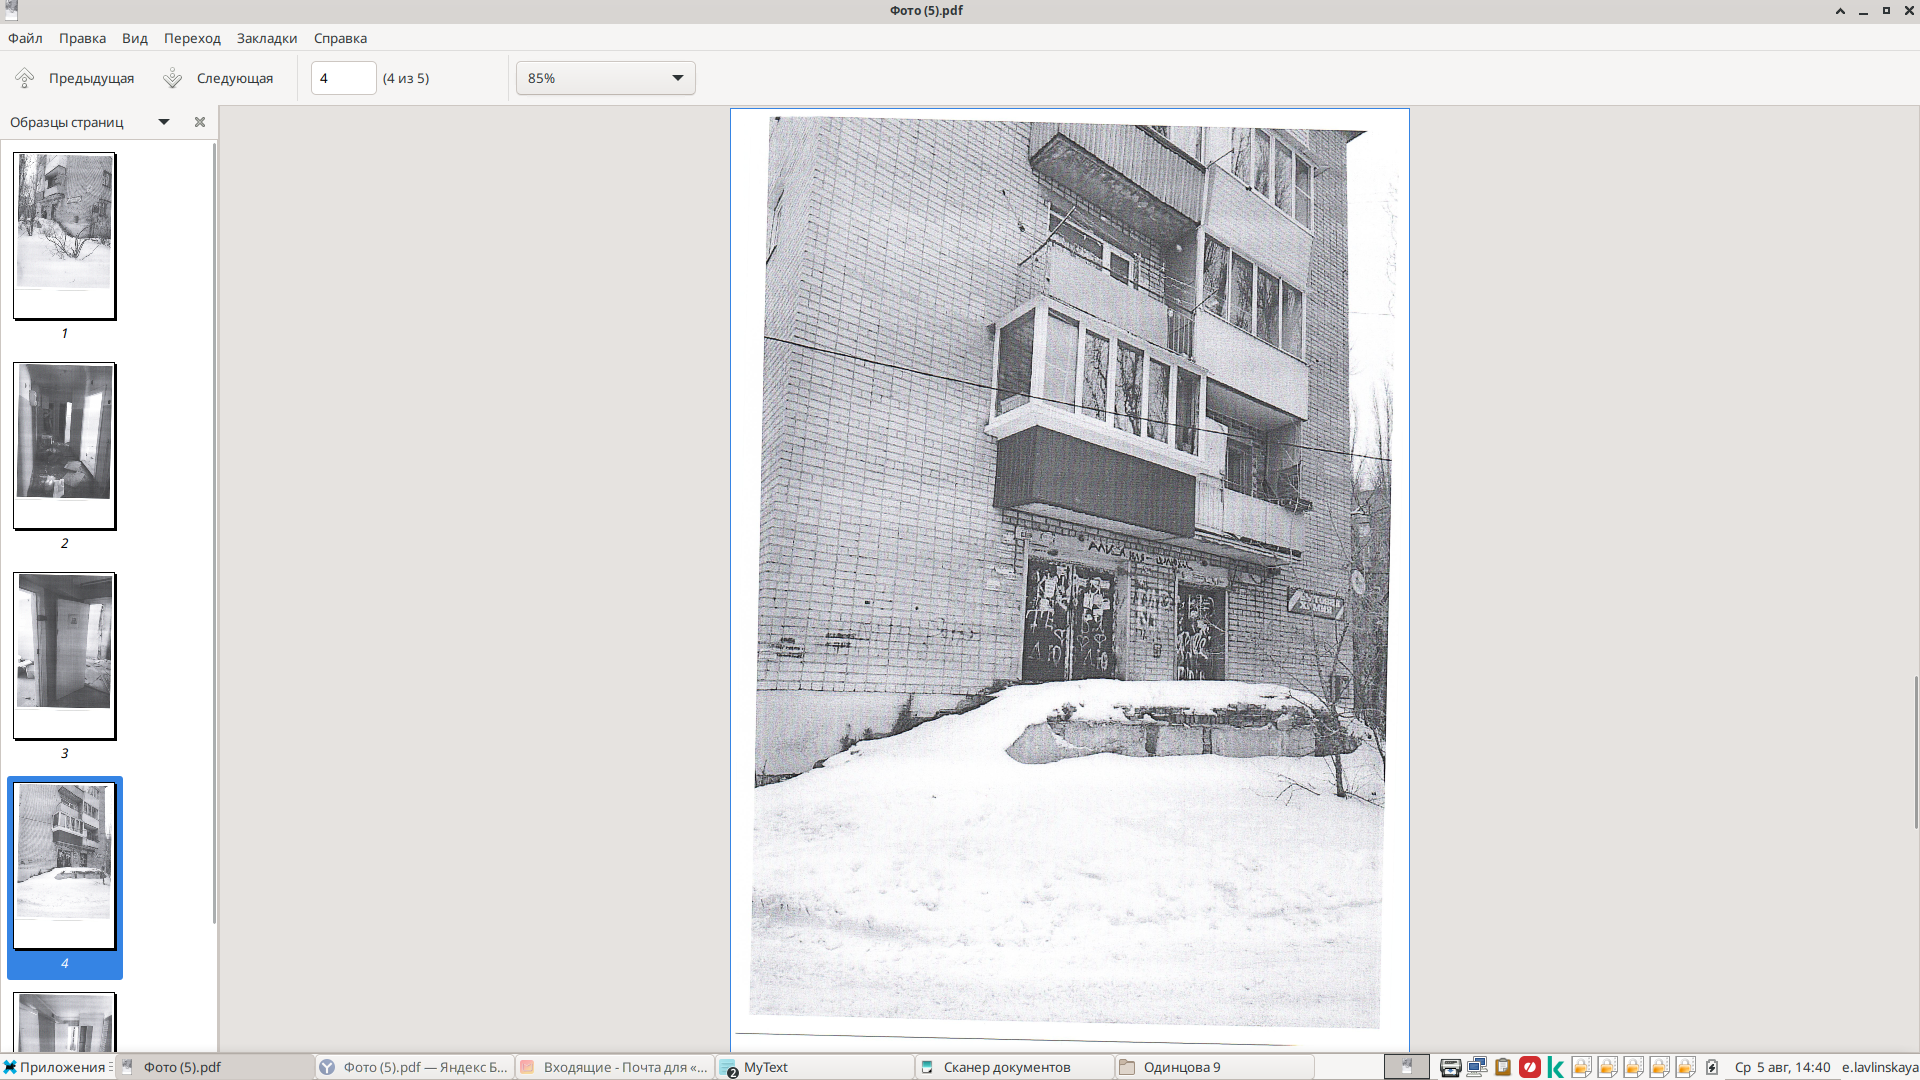
Task: Click the mail icon in the Входящие taskbar entry
Action: click(527, 1067)
